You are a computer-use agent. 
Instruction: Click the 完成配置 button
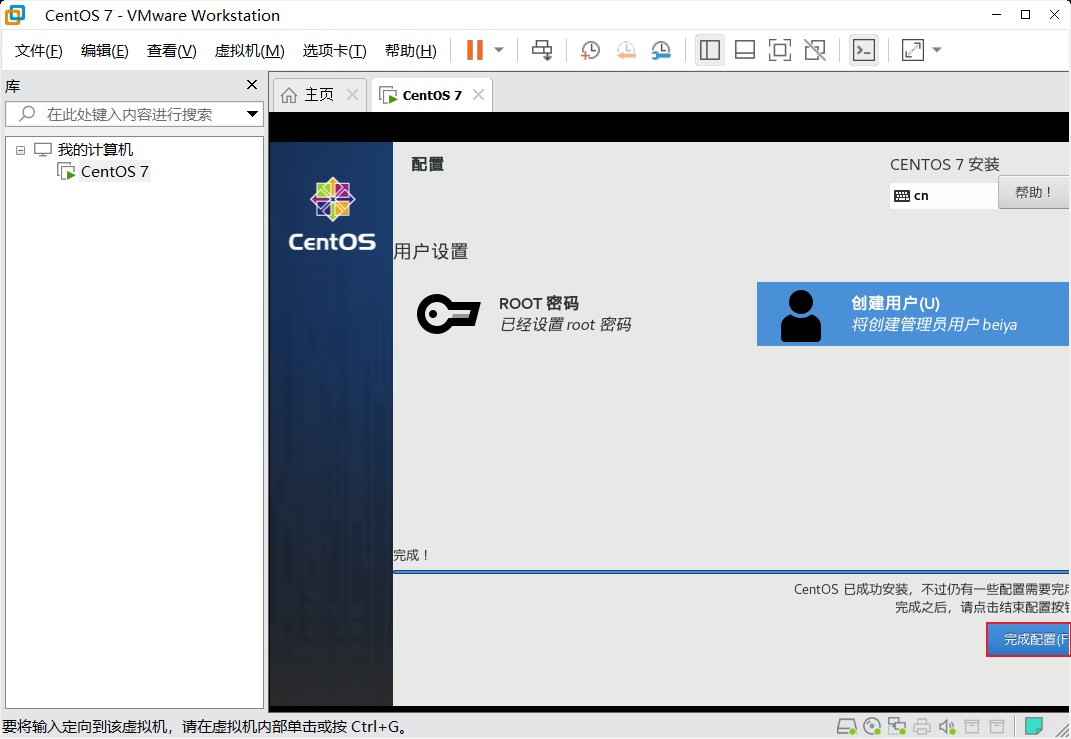pos(1029,639)
